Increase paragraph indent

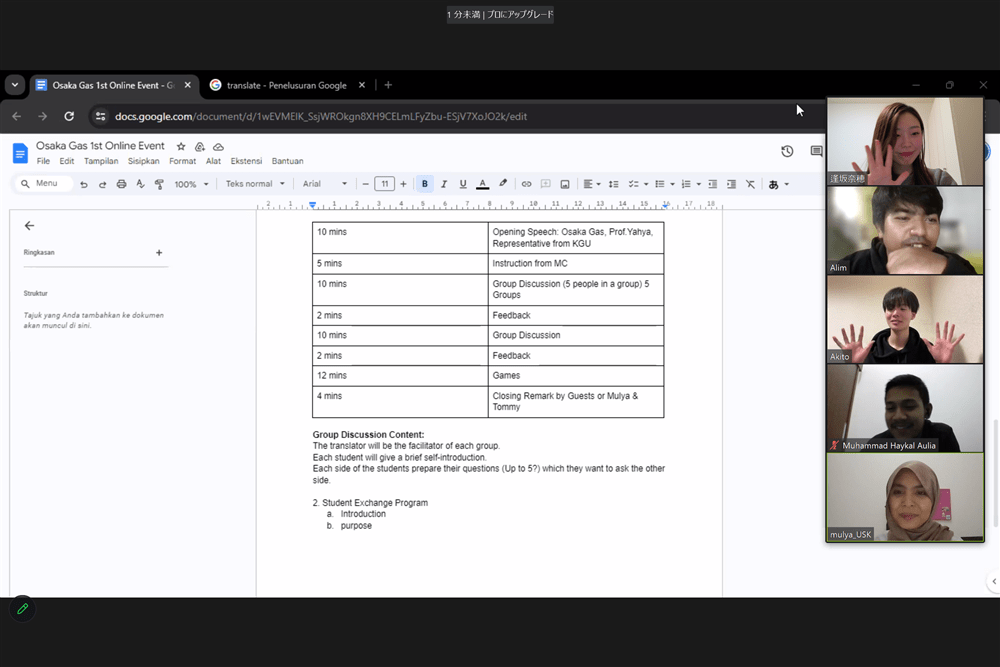point(732,184)
